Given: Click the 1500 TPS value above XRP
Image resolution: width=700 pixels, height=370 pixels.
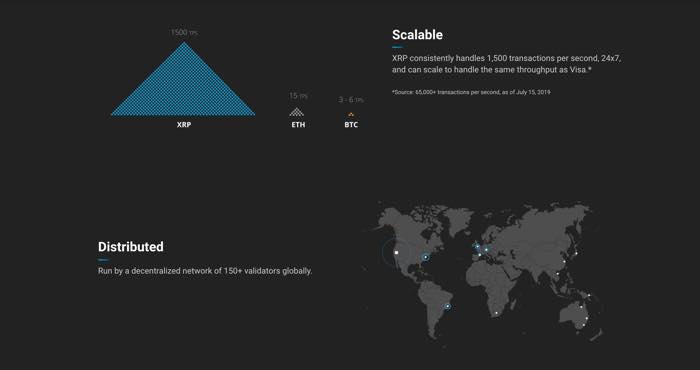Looking at the screenshot, I should tap(184, 33).
